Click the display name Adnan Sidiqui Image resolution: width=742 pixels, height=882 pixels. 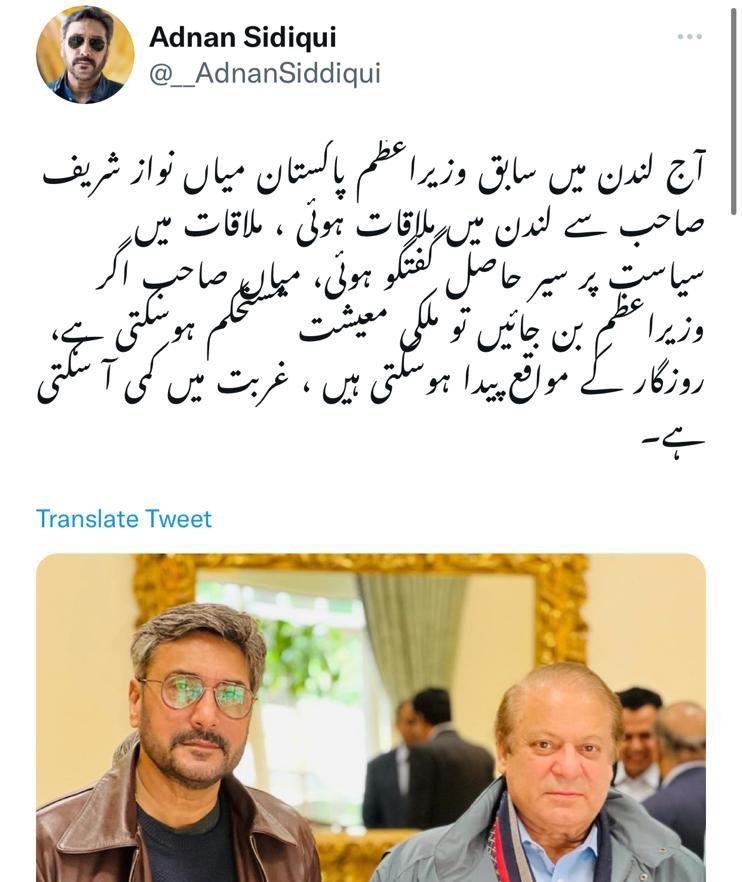[x=242, y=38]
